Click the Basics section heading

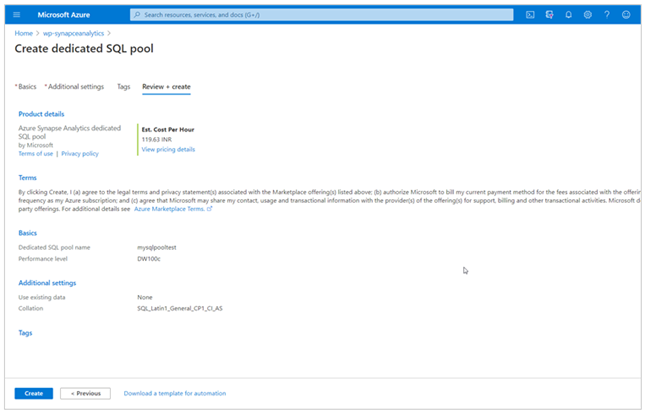[x=28, y=233]
